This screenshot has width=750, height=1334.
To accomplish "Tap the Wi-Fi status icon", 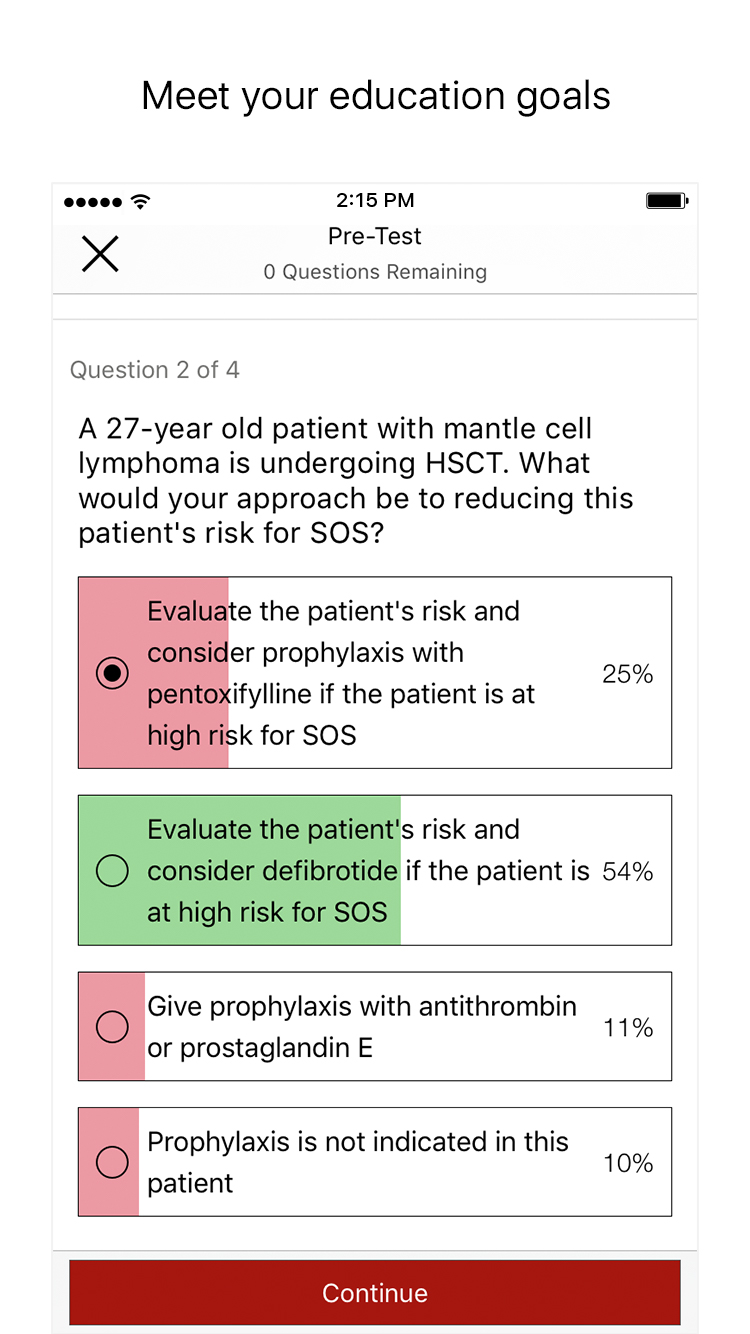I will coord(141,202).
